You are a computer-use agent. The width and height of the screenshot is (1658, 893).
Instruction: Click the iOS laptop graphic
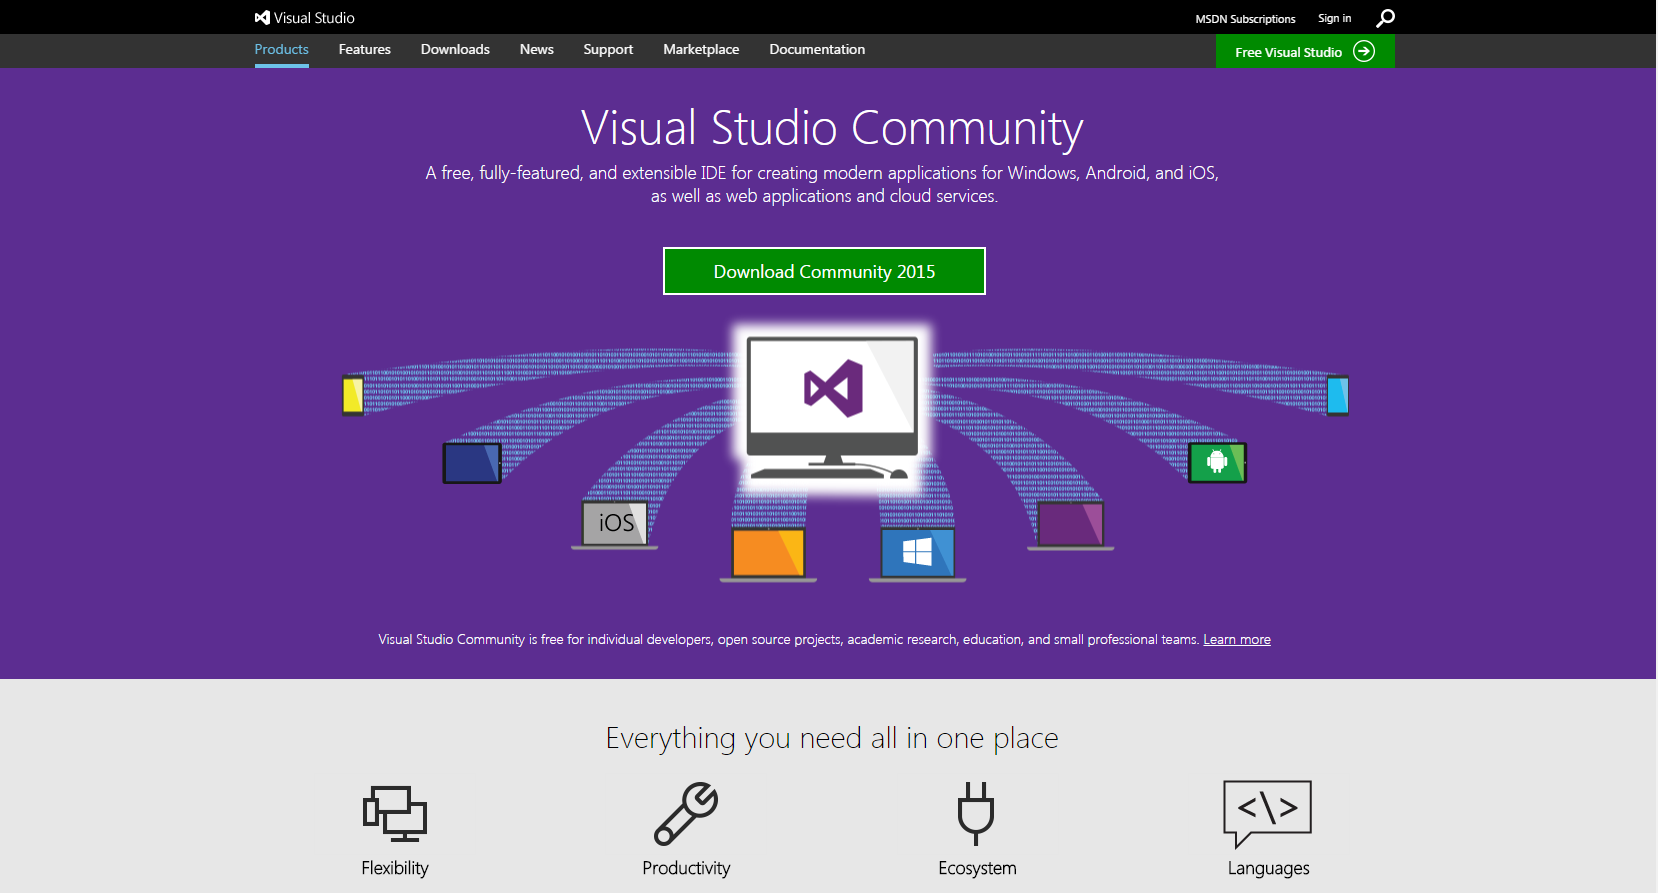(615, 525)
